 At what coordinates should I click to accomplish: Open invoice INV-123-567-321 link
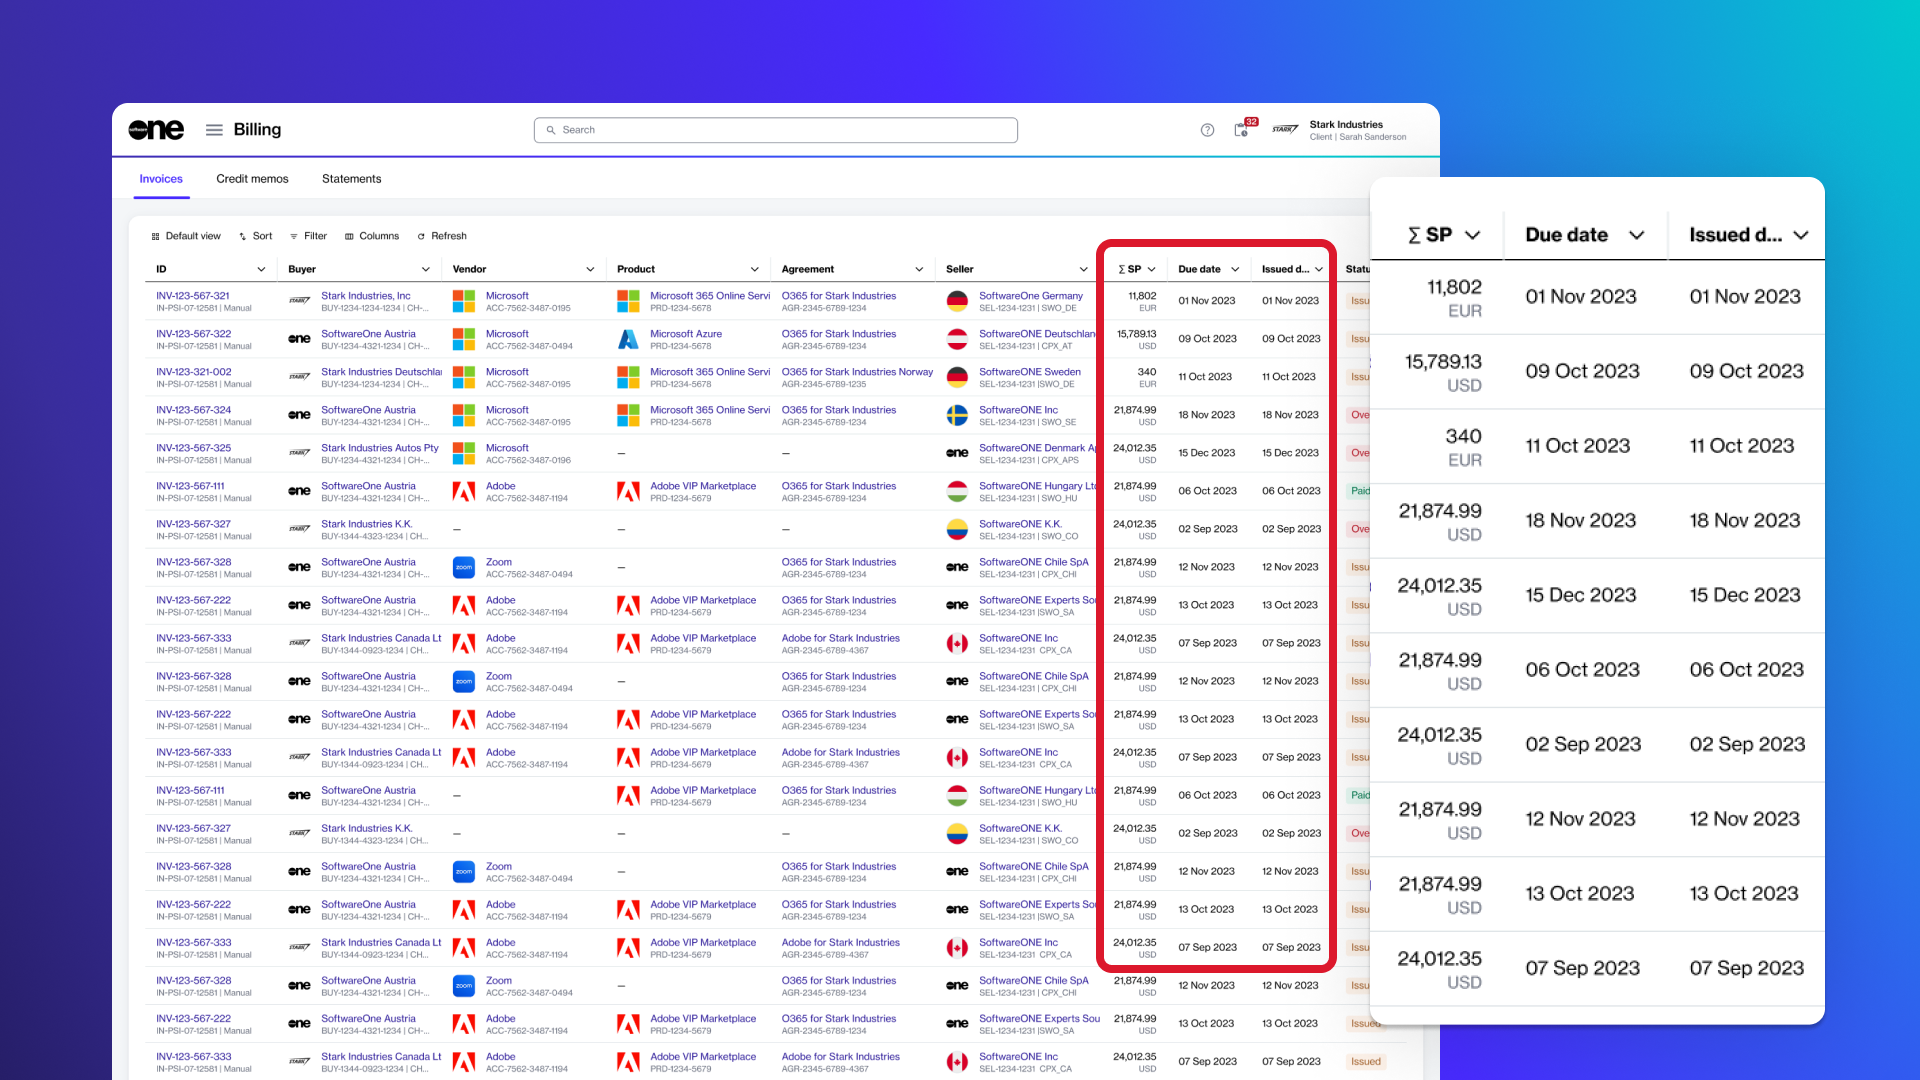[x=193, y=296]
